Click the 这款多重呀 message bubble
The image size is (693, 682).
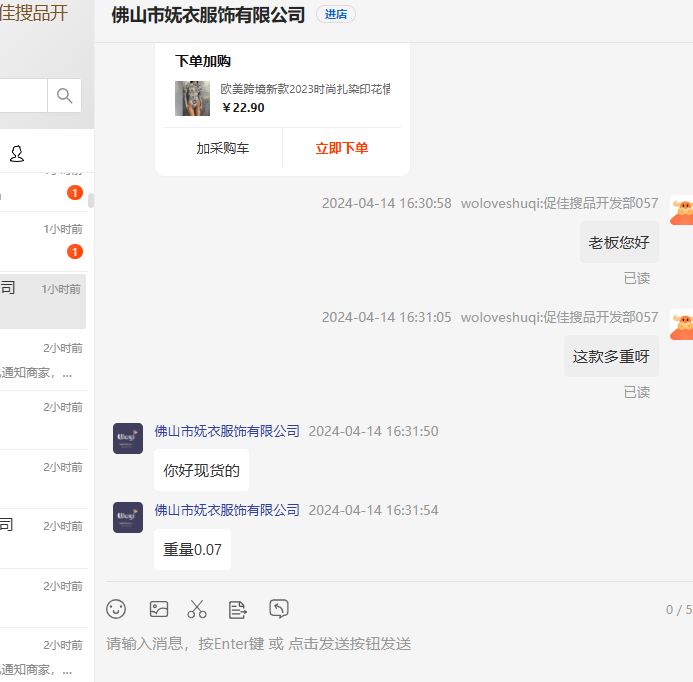(611, 357)
